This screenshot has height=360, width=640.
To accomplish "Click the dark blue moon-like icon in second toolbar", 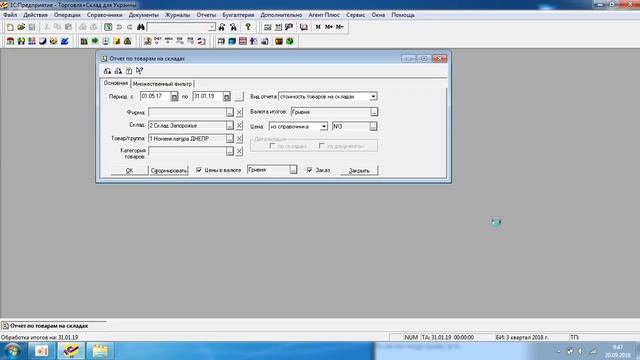I will 43,41.
